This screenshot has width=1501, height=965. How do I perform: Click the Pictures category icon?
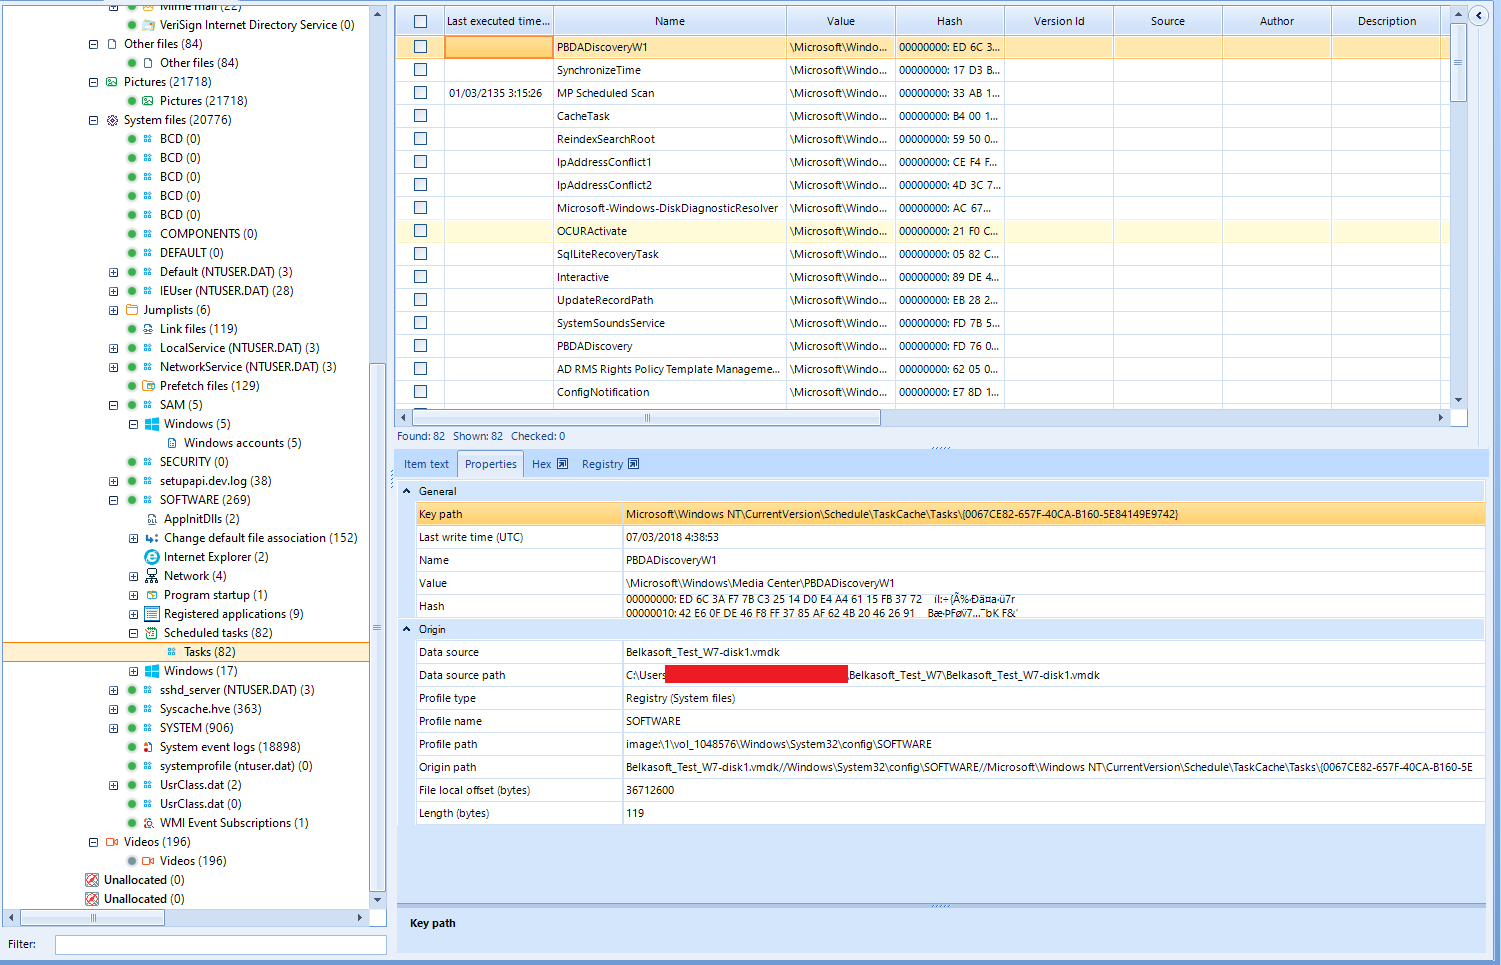112,82
